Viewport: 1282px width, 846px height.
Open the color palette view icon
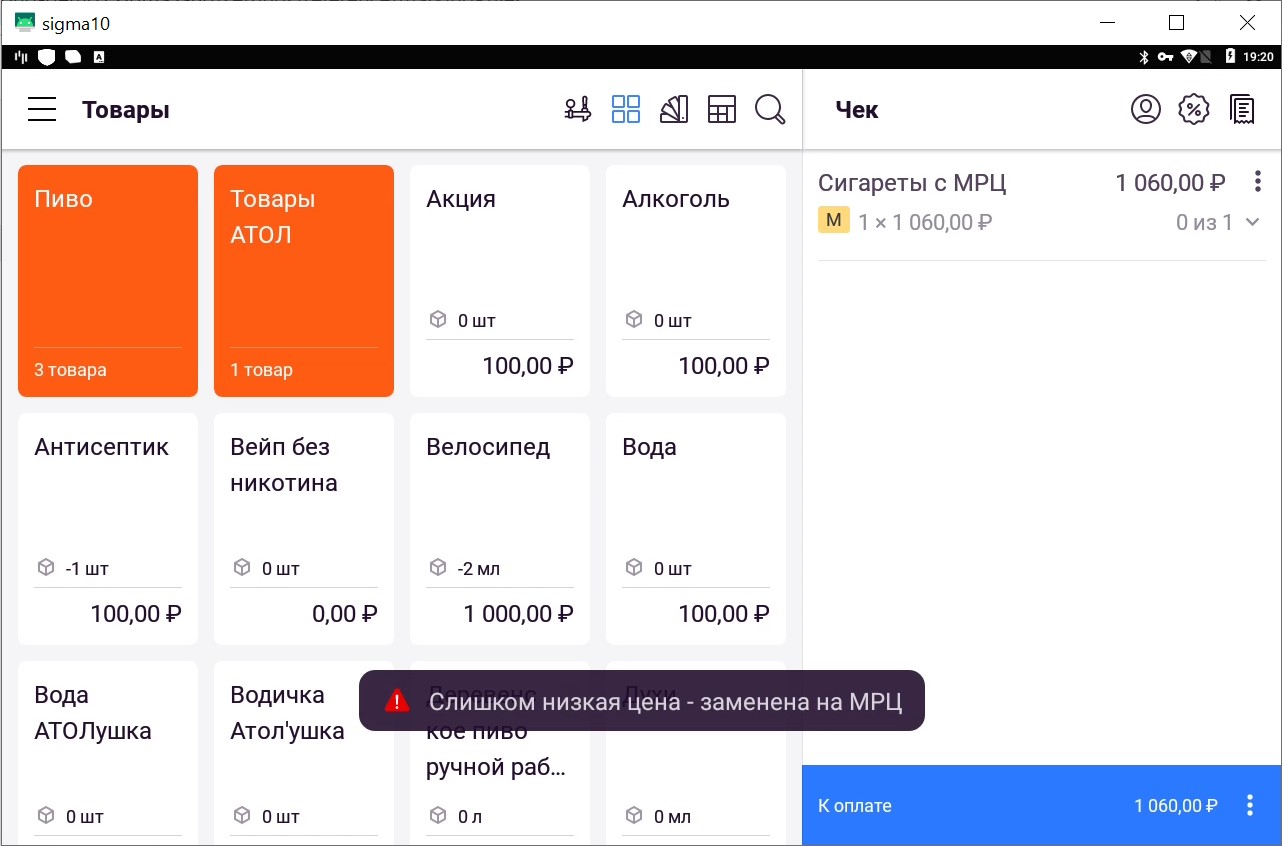(x=674, y=109)
